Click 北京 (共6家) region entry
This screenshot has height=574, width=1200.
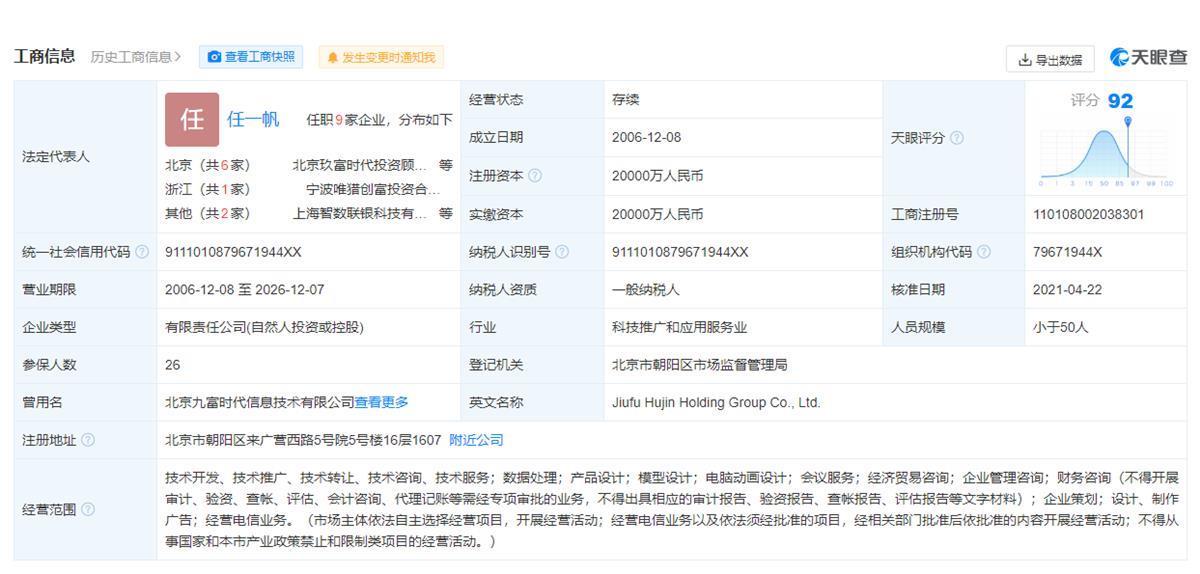point(207,165)
